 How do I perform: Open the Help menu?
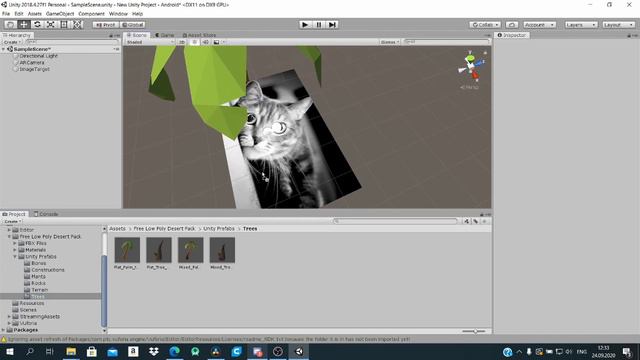[x=138, y=13]
